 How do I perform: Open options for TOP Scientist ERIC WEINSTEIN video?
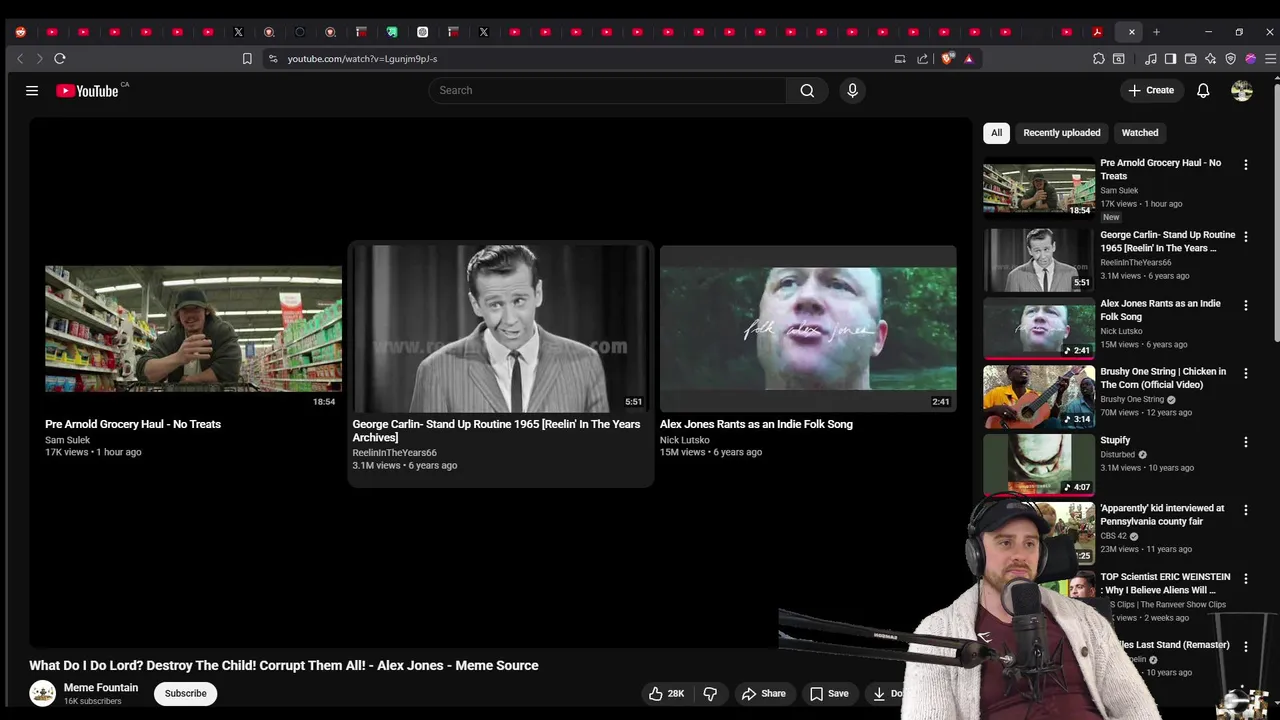(x=1245, y=579)
